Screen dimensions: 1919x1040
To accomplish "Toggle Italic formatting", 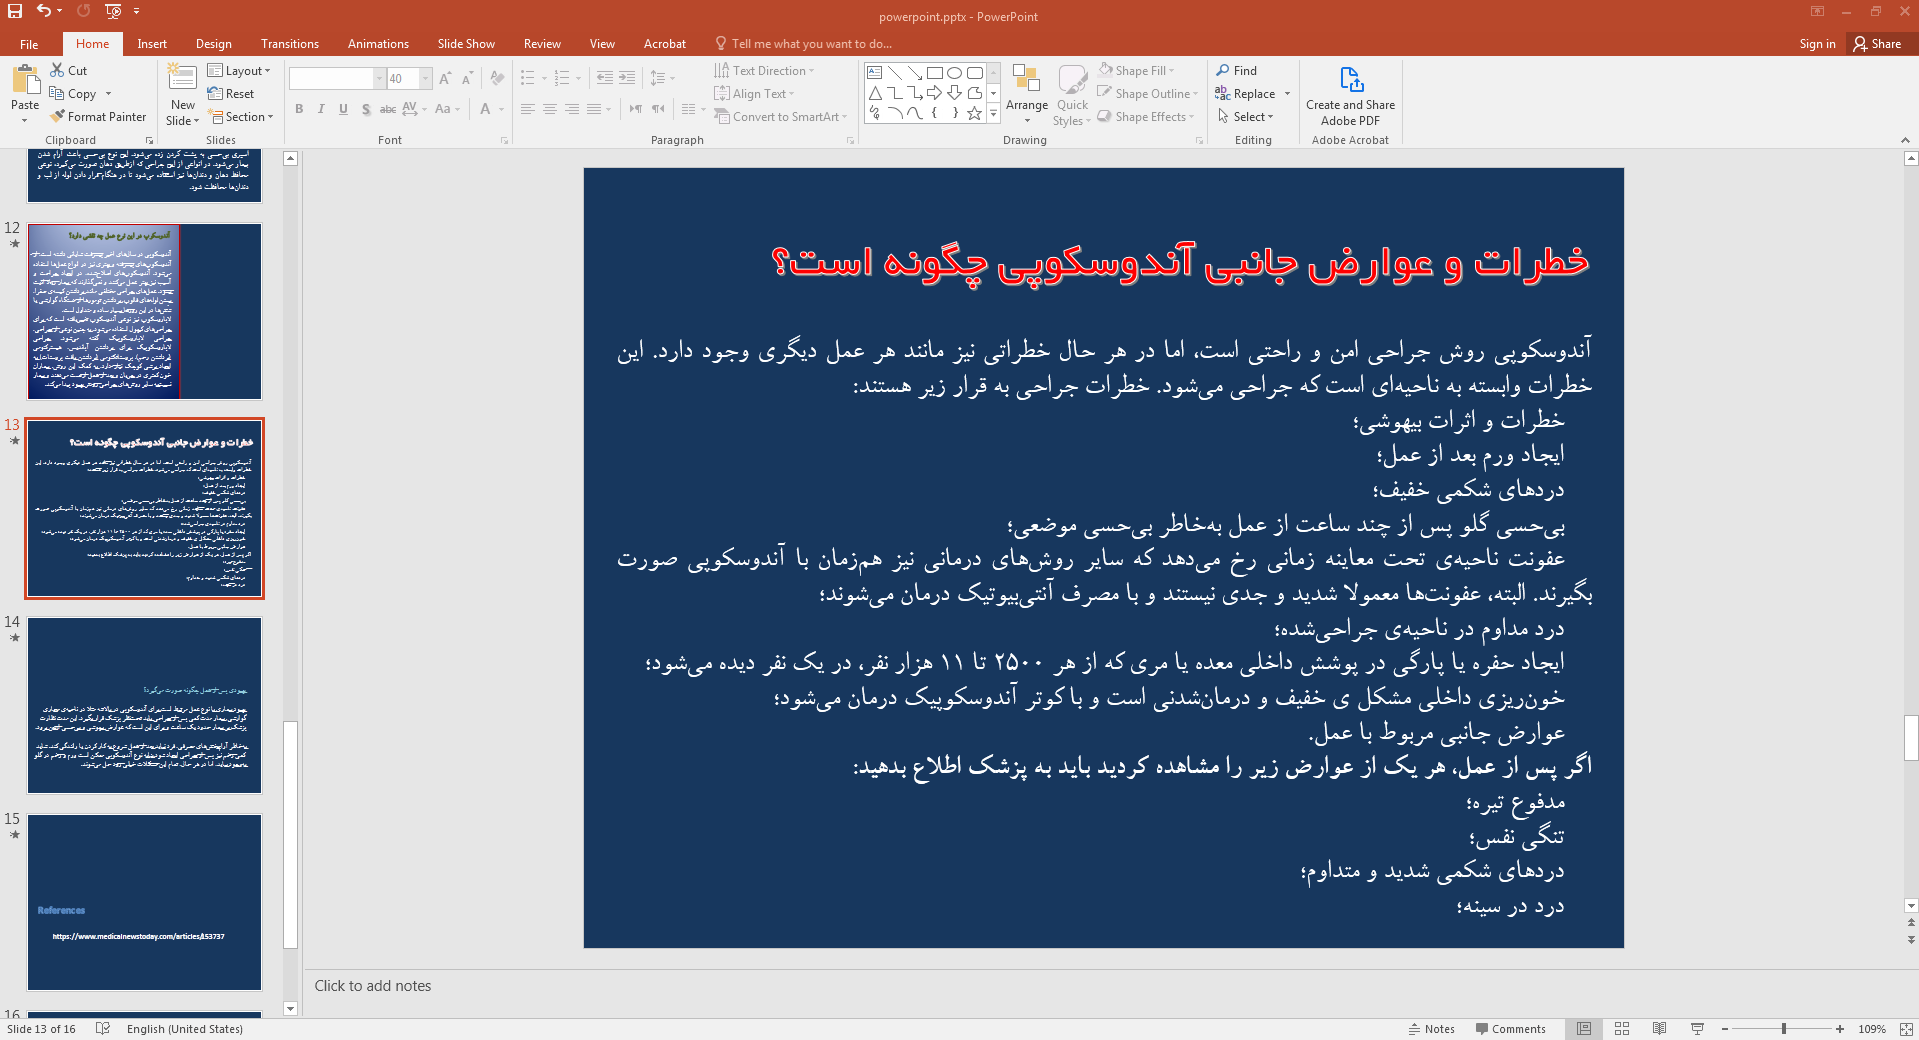I will (x=321, y=109).
